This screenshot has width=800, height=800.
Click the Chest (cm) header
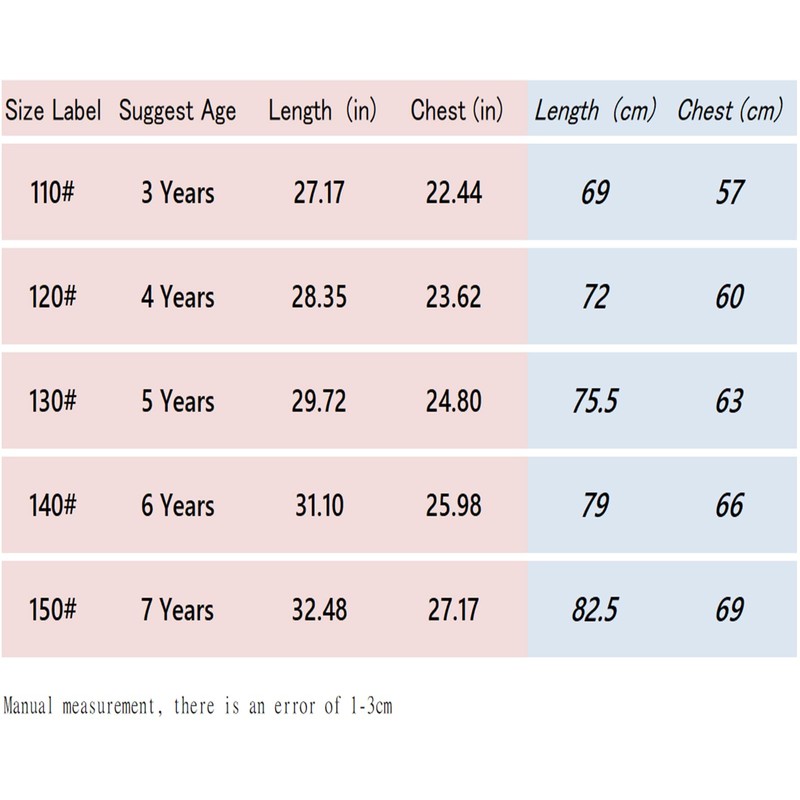pyautogui.click(x=729, y=111)
